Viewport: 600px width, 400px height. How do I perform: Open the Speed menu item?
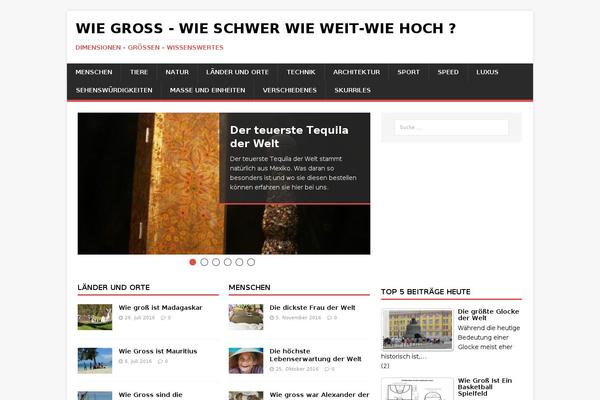(448, 72)
